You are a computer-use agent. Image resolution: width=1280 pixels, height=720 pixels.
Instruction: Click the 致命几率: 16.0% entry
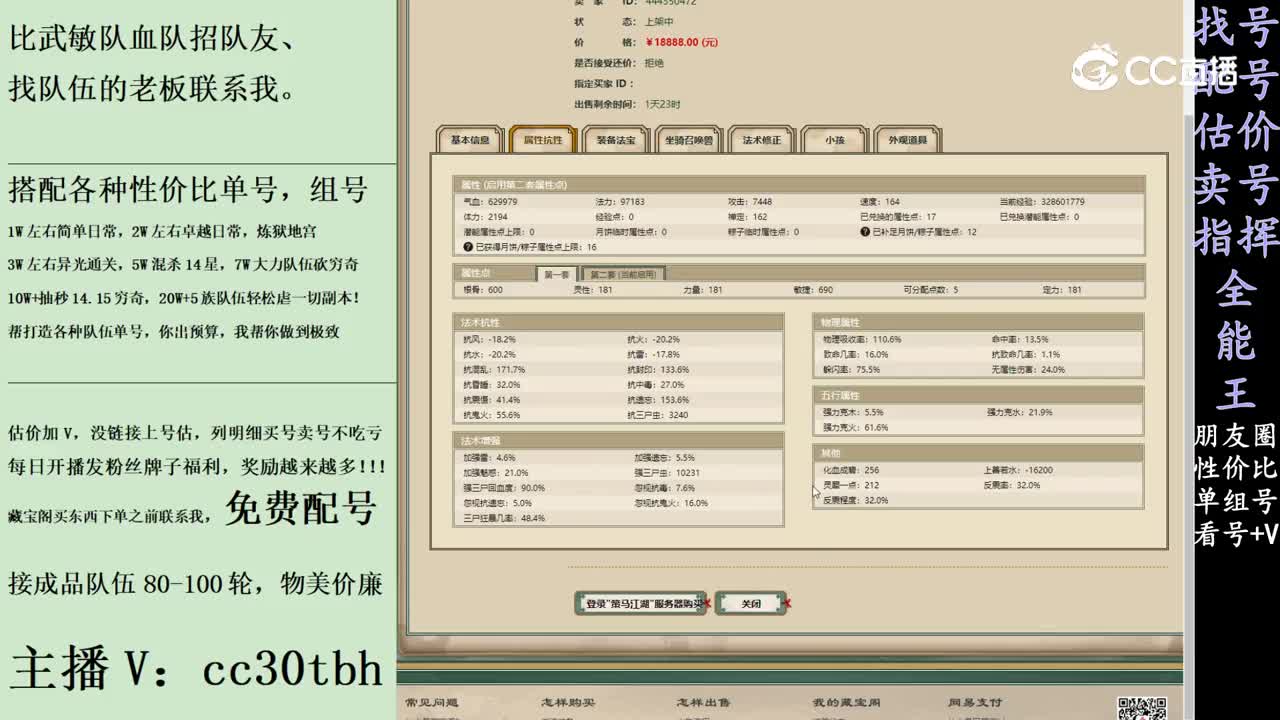[x=855, y=354]
